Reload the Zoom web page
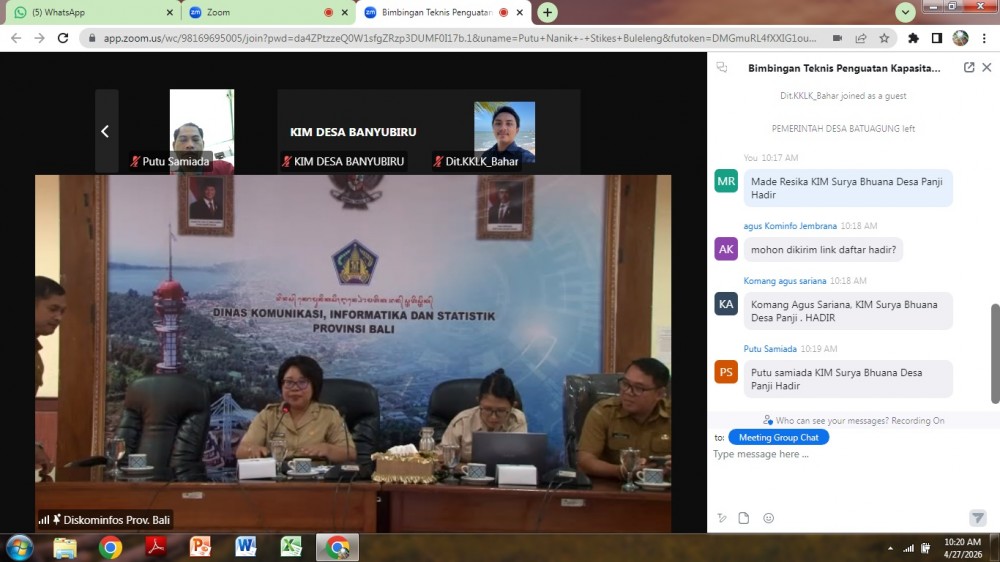The height and width of the screenshot is (562, 1000). tap(63, 38)
